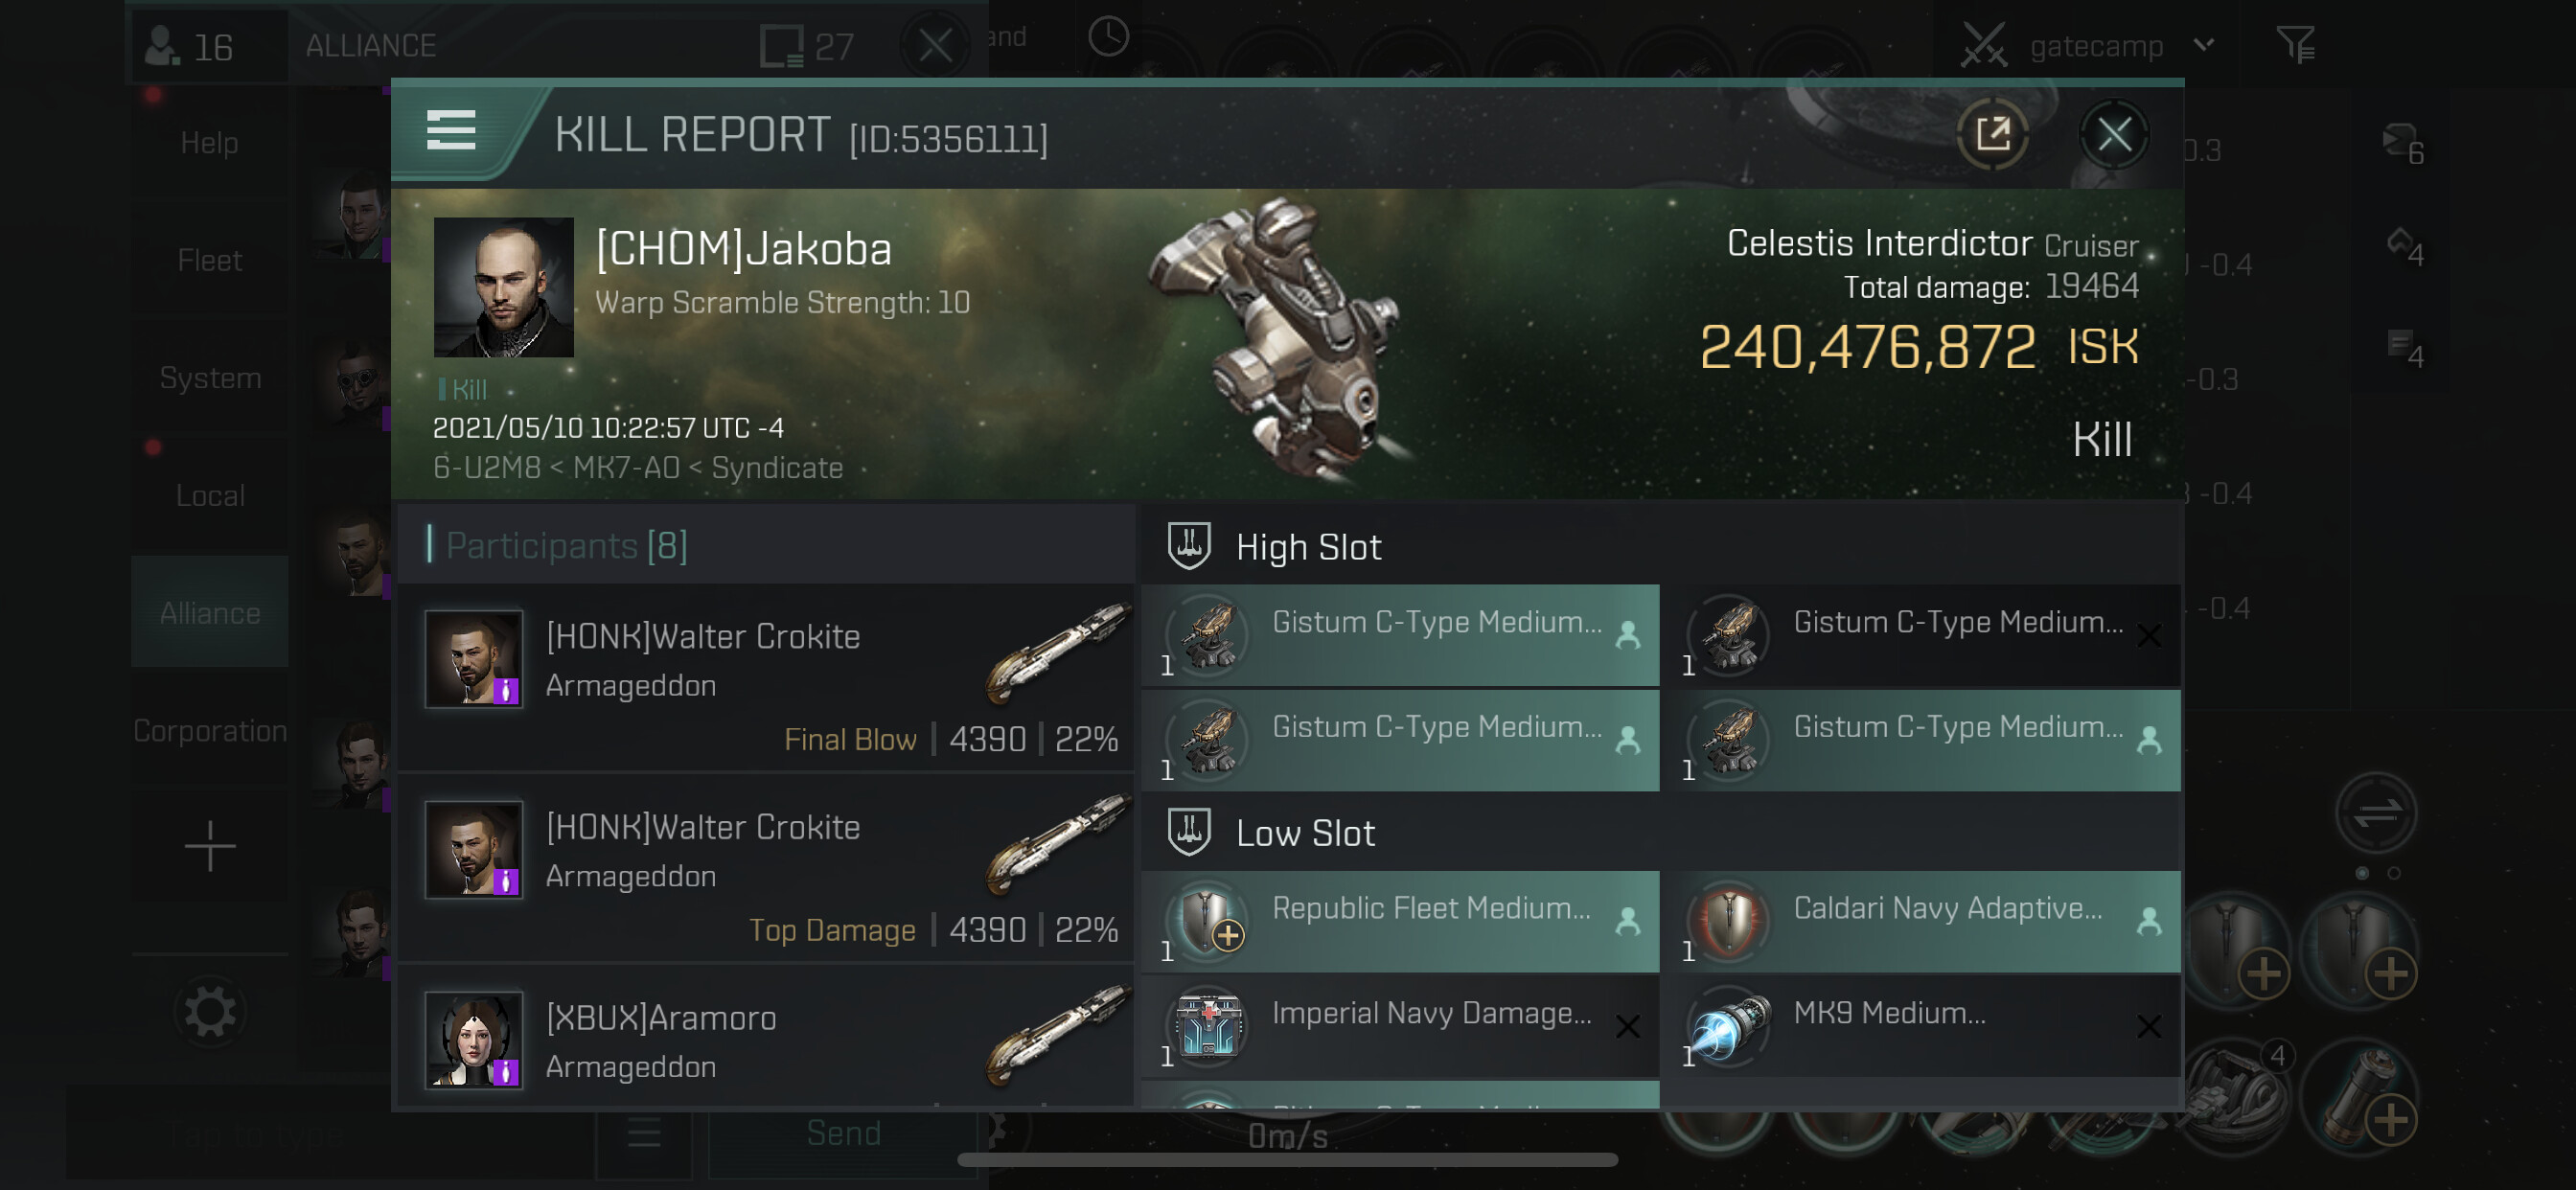Expand the gatecamp overview dropdown
This screenshot has width=2576, height=1190.
tap(2203, 45)
